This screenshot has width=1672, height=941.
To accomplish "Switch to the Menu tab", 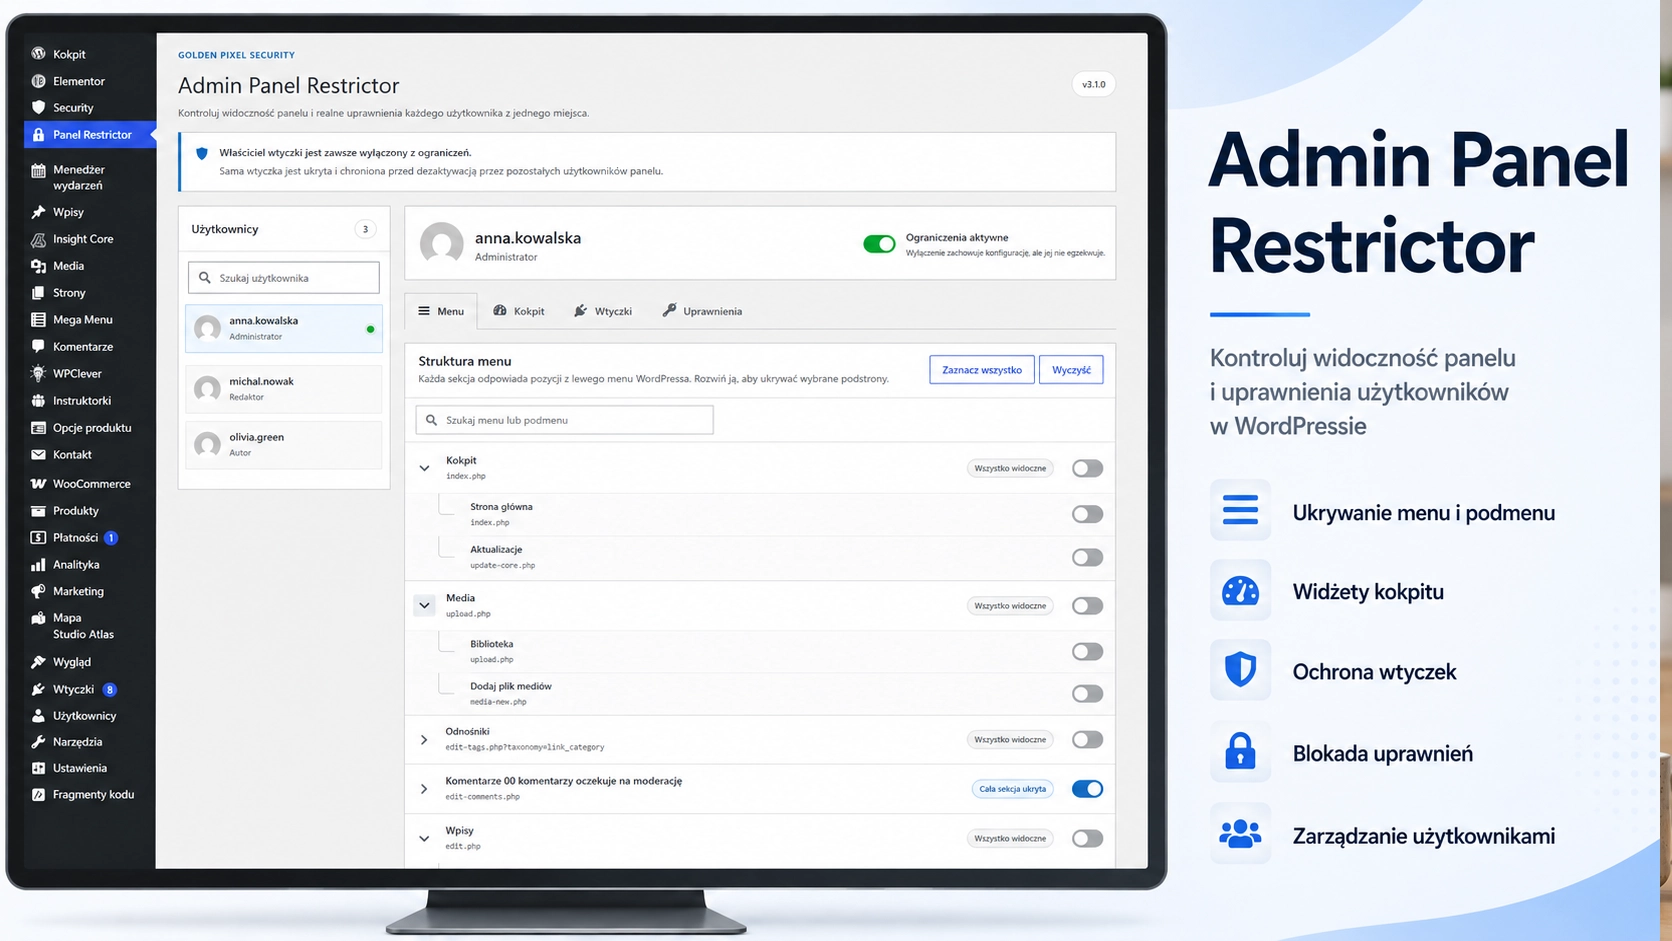I will 441,311.
